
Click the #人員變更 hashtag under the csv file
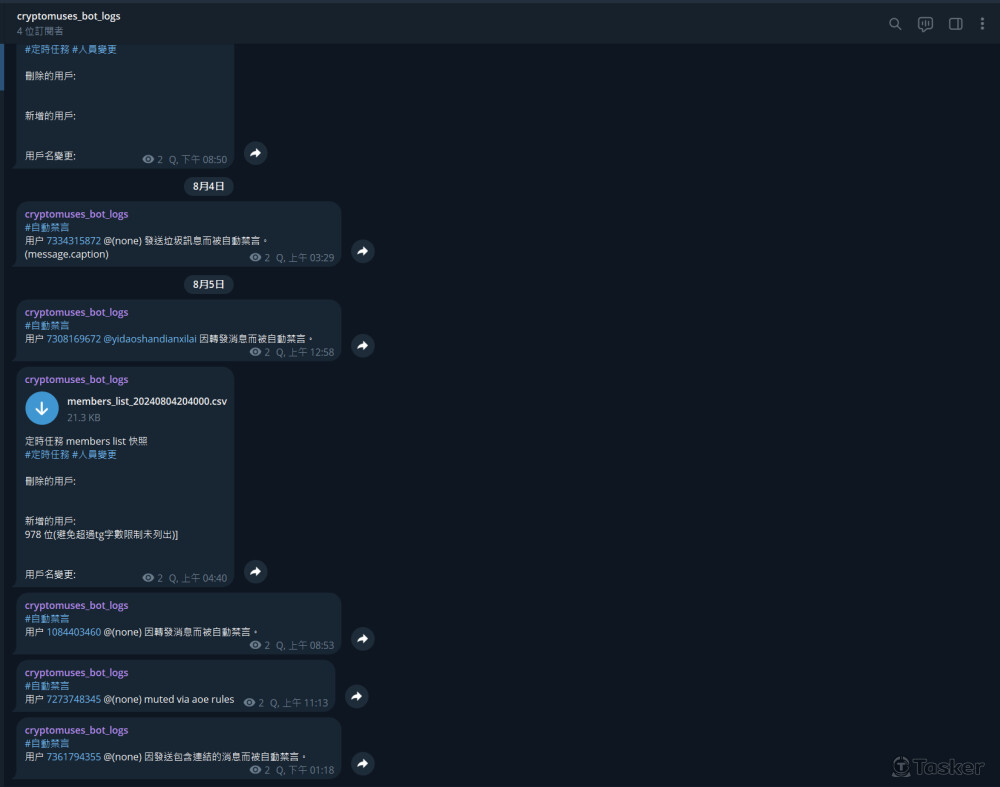coord(94,454)
